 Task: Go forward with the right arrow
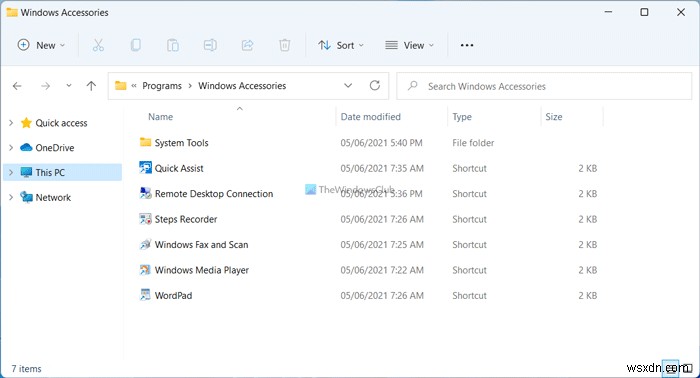(x=45, y=86)
